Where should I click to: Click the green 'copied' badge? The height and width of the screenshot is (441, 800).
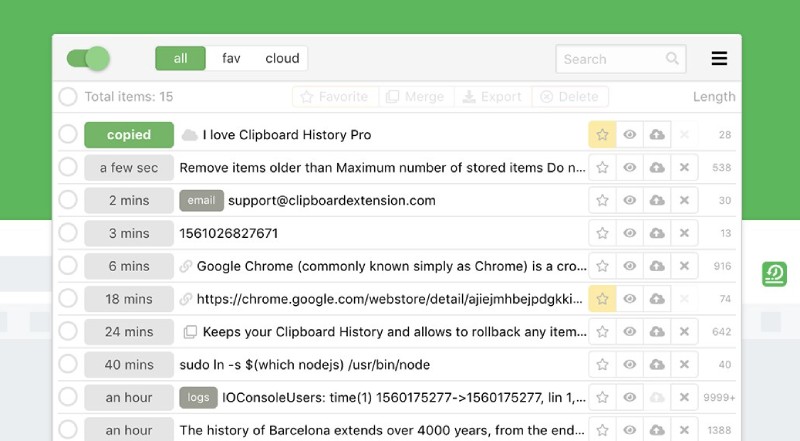pyautogui.click(x=129, y=135)
